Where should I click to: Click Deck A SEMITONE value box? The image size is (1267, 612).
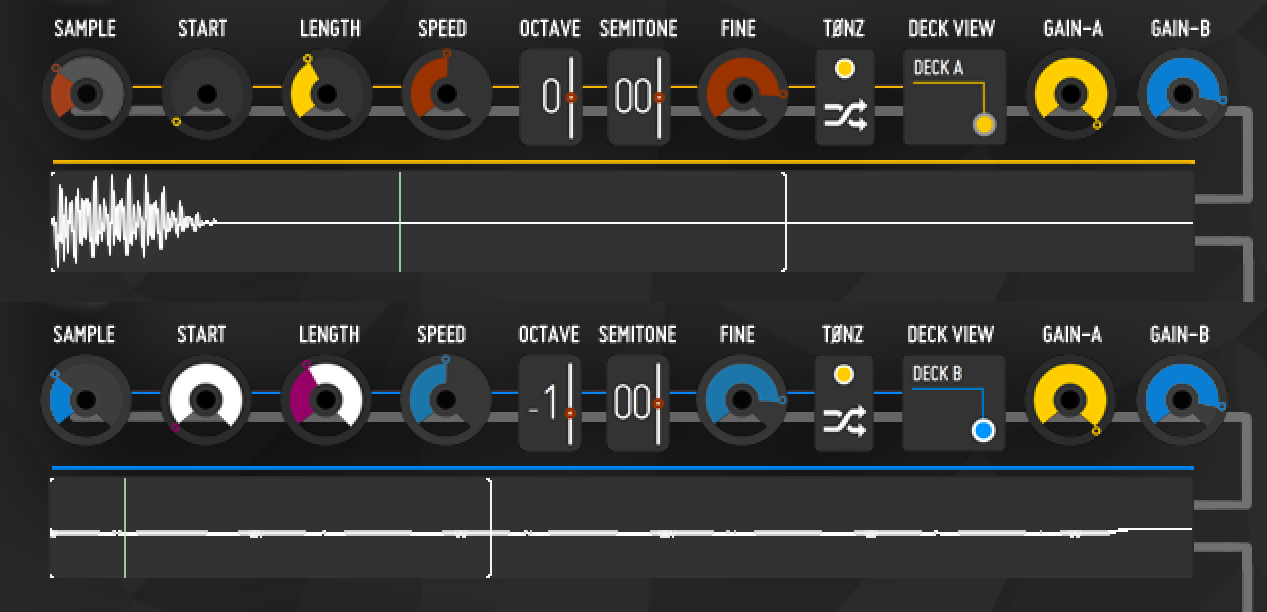click(x=638, y=97)
